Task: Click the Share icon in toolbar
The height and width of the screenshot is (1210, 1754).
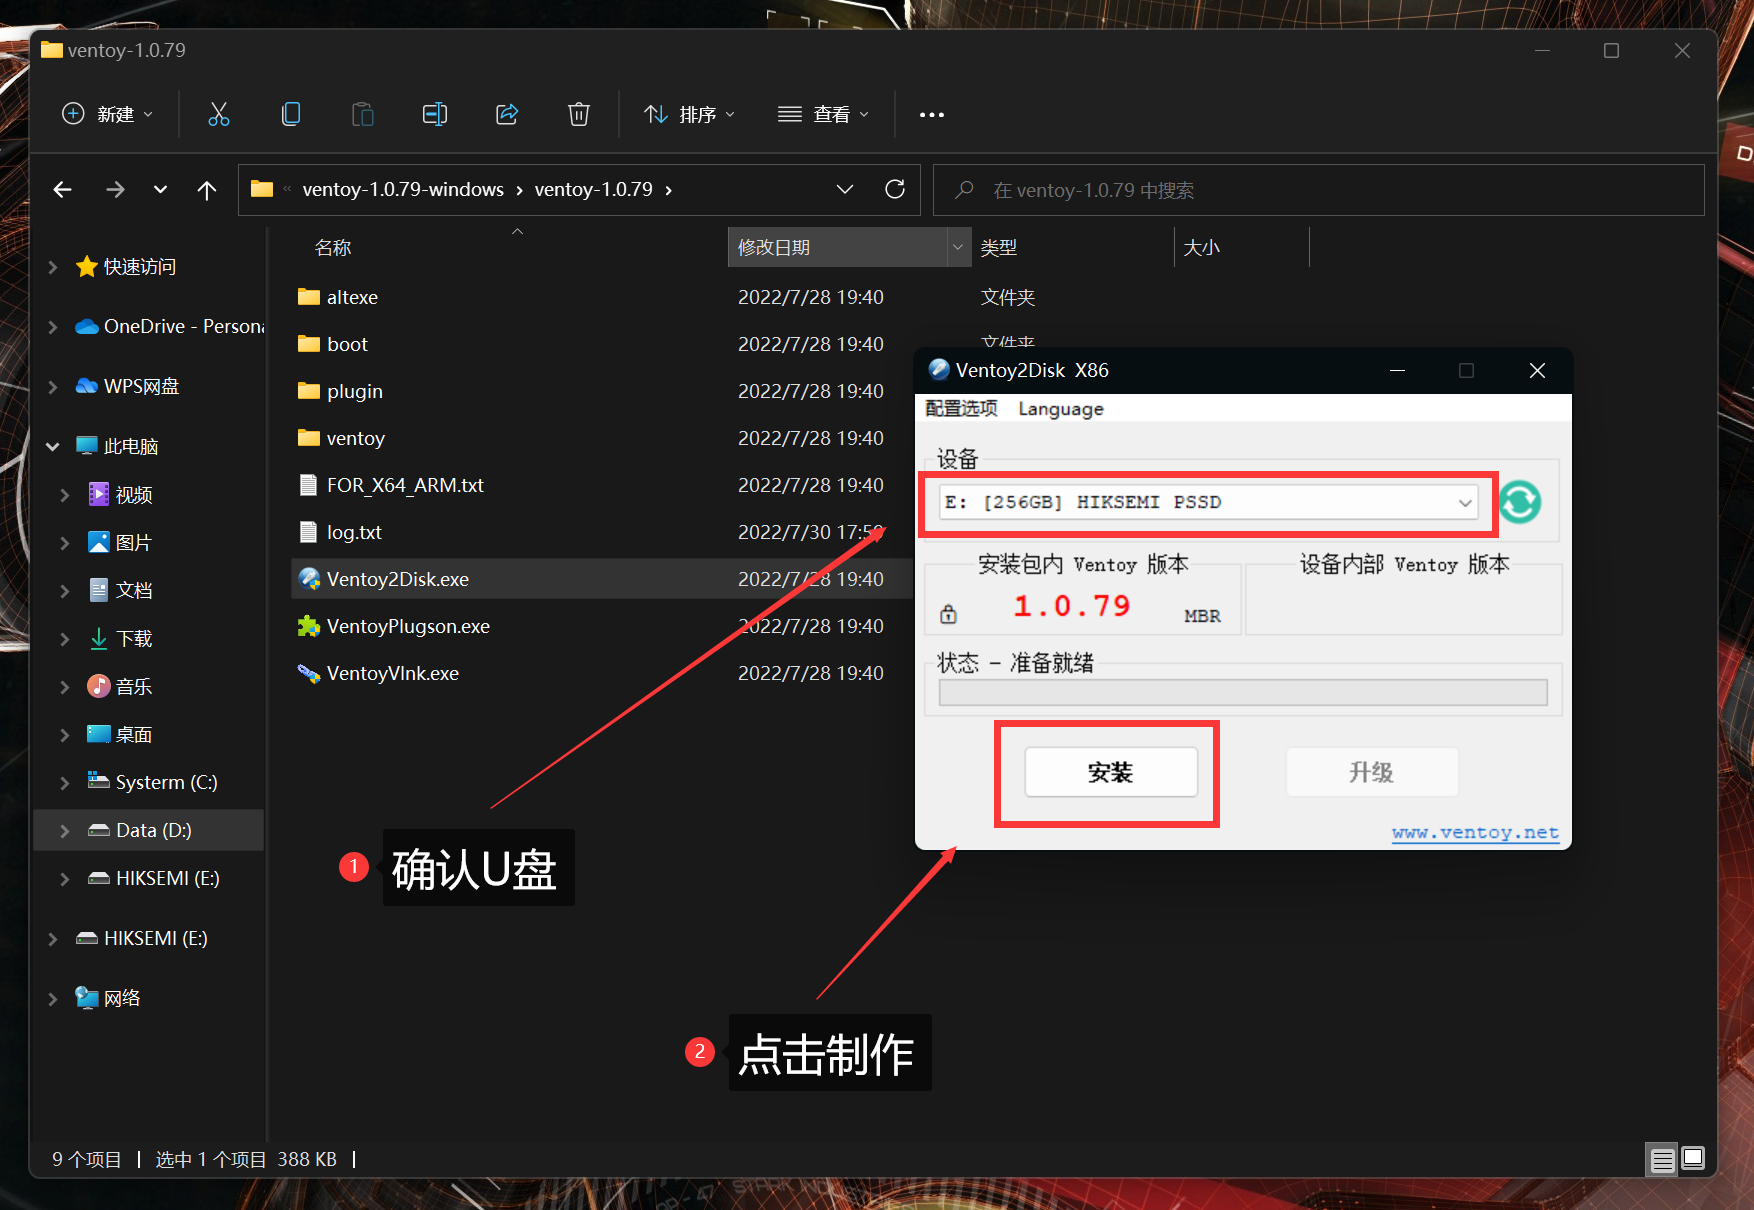Action: tap(507, 114)
